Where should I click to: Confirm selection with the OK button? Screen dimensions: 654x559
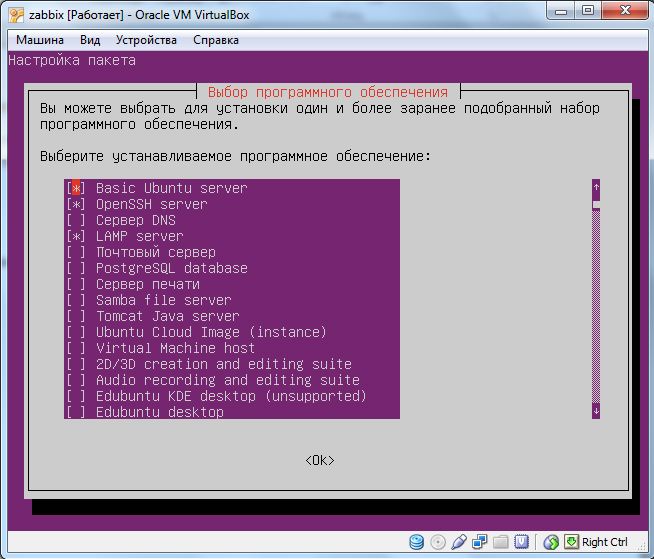pos(320,460)
